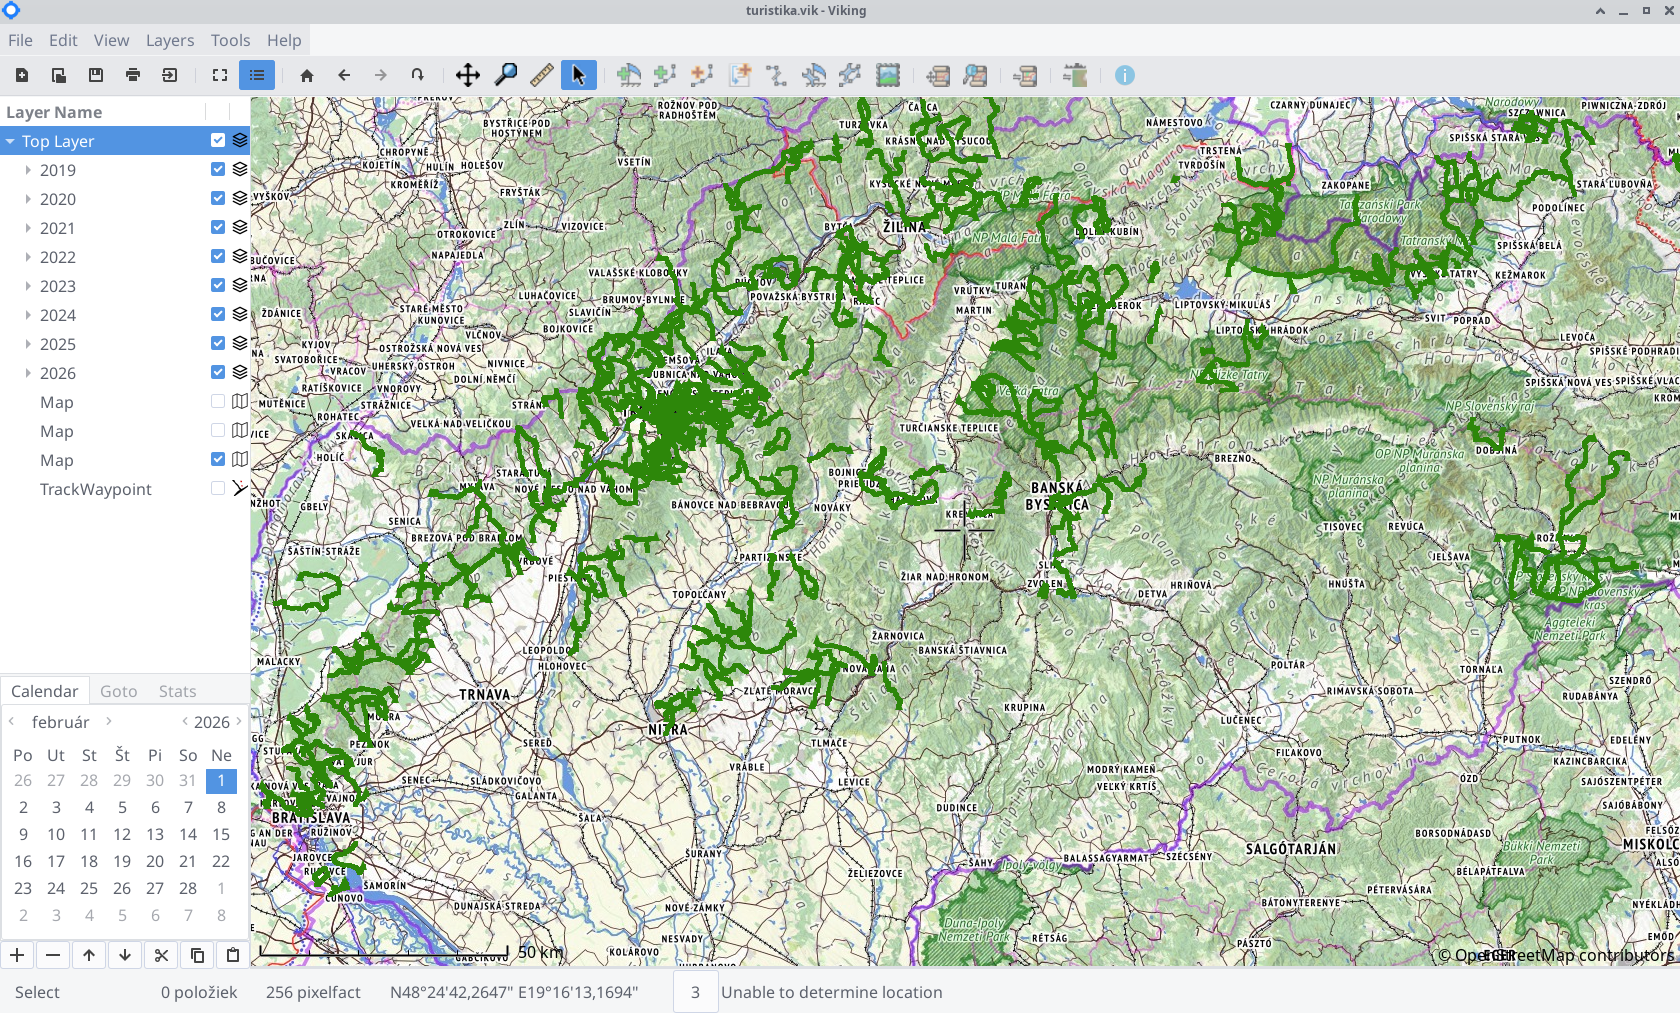Choose the Ruler measuring tool
The image size is (1680, 1013).
[542, 75]
